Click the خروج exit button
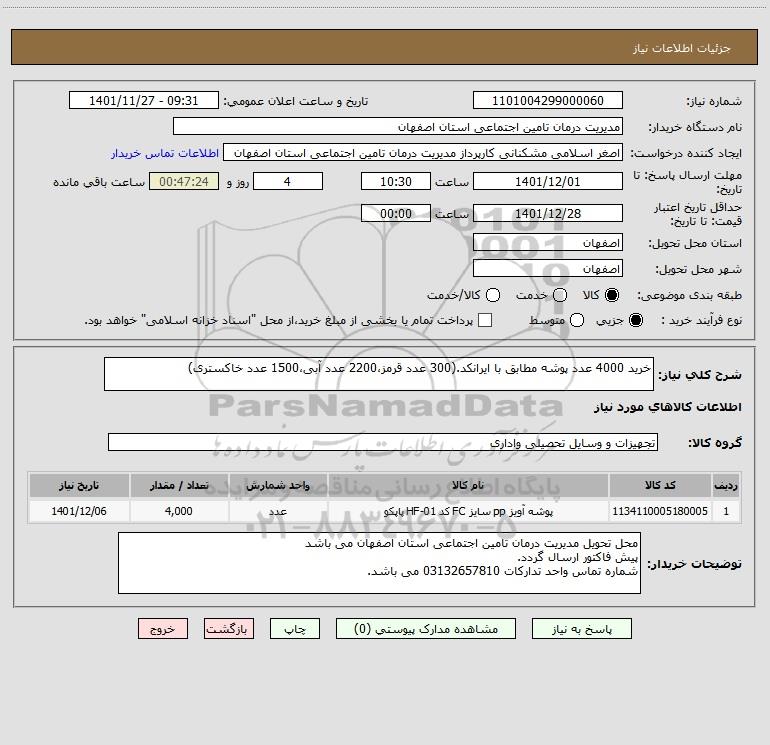Image resolution: width=770 pixels, height=745 pixels. pos(163,629)
